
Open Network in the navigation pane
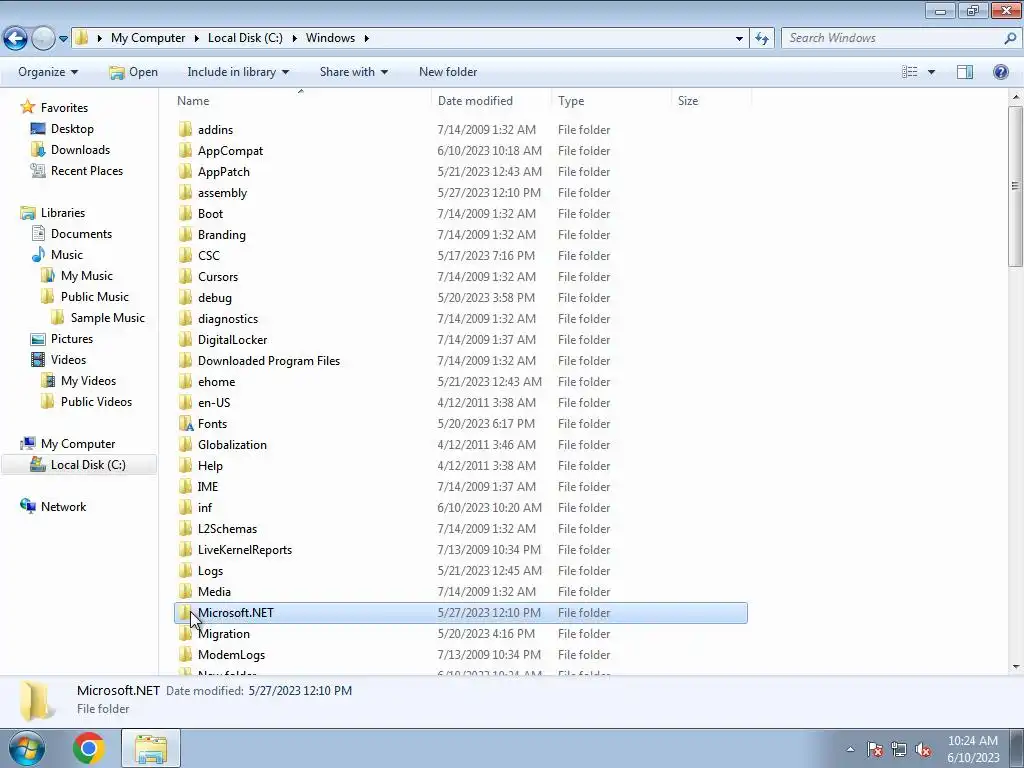coord(63,507)
